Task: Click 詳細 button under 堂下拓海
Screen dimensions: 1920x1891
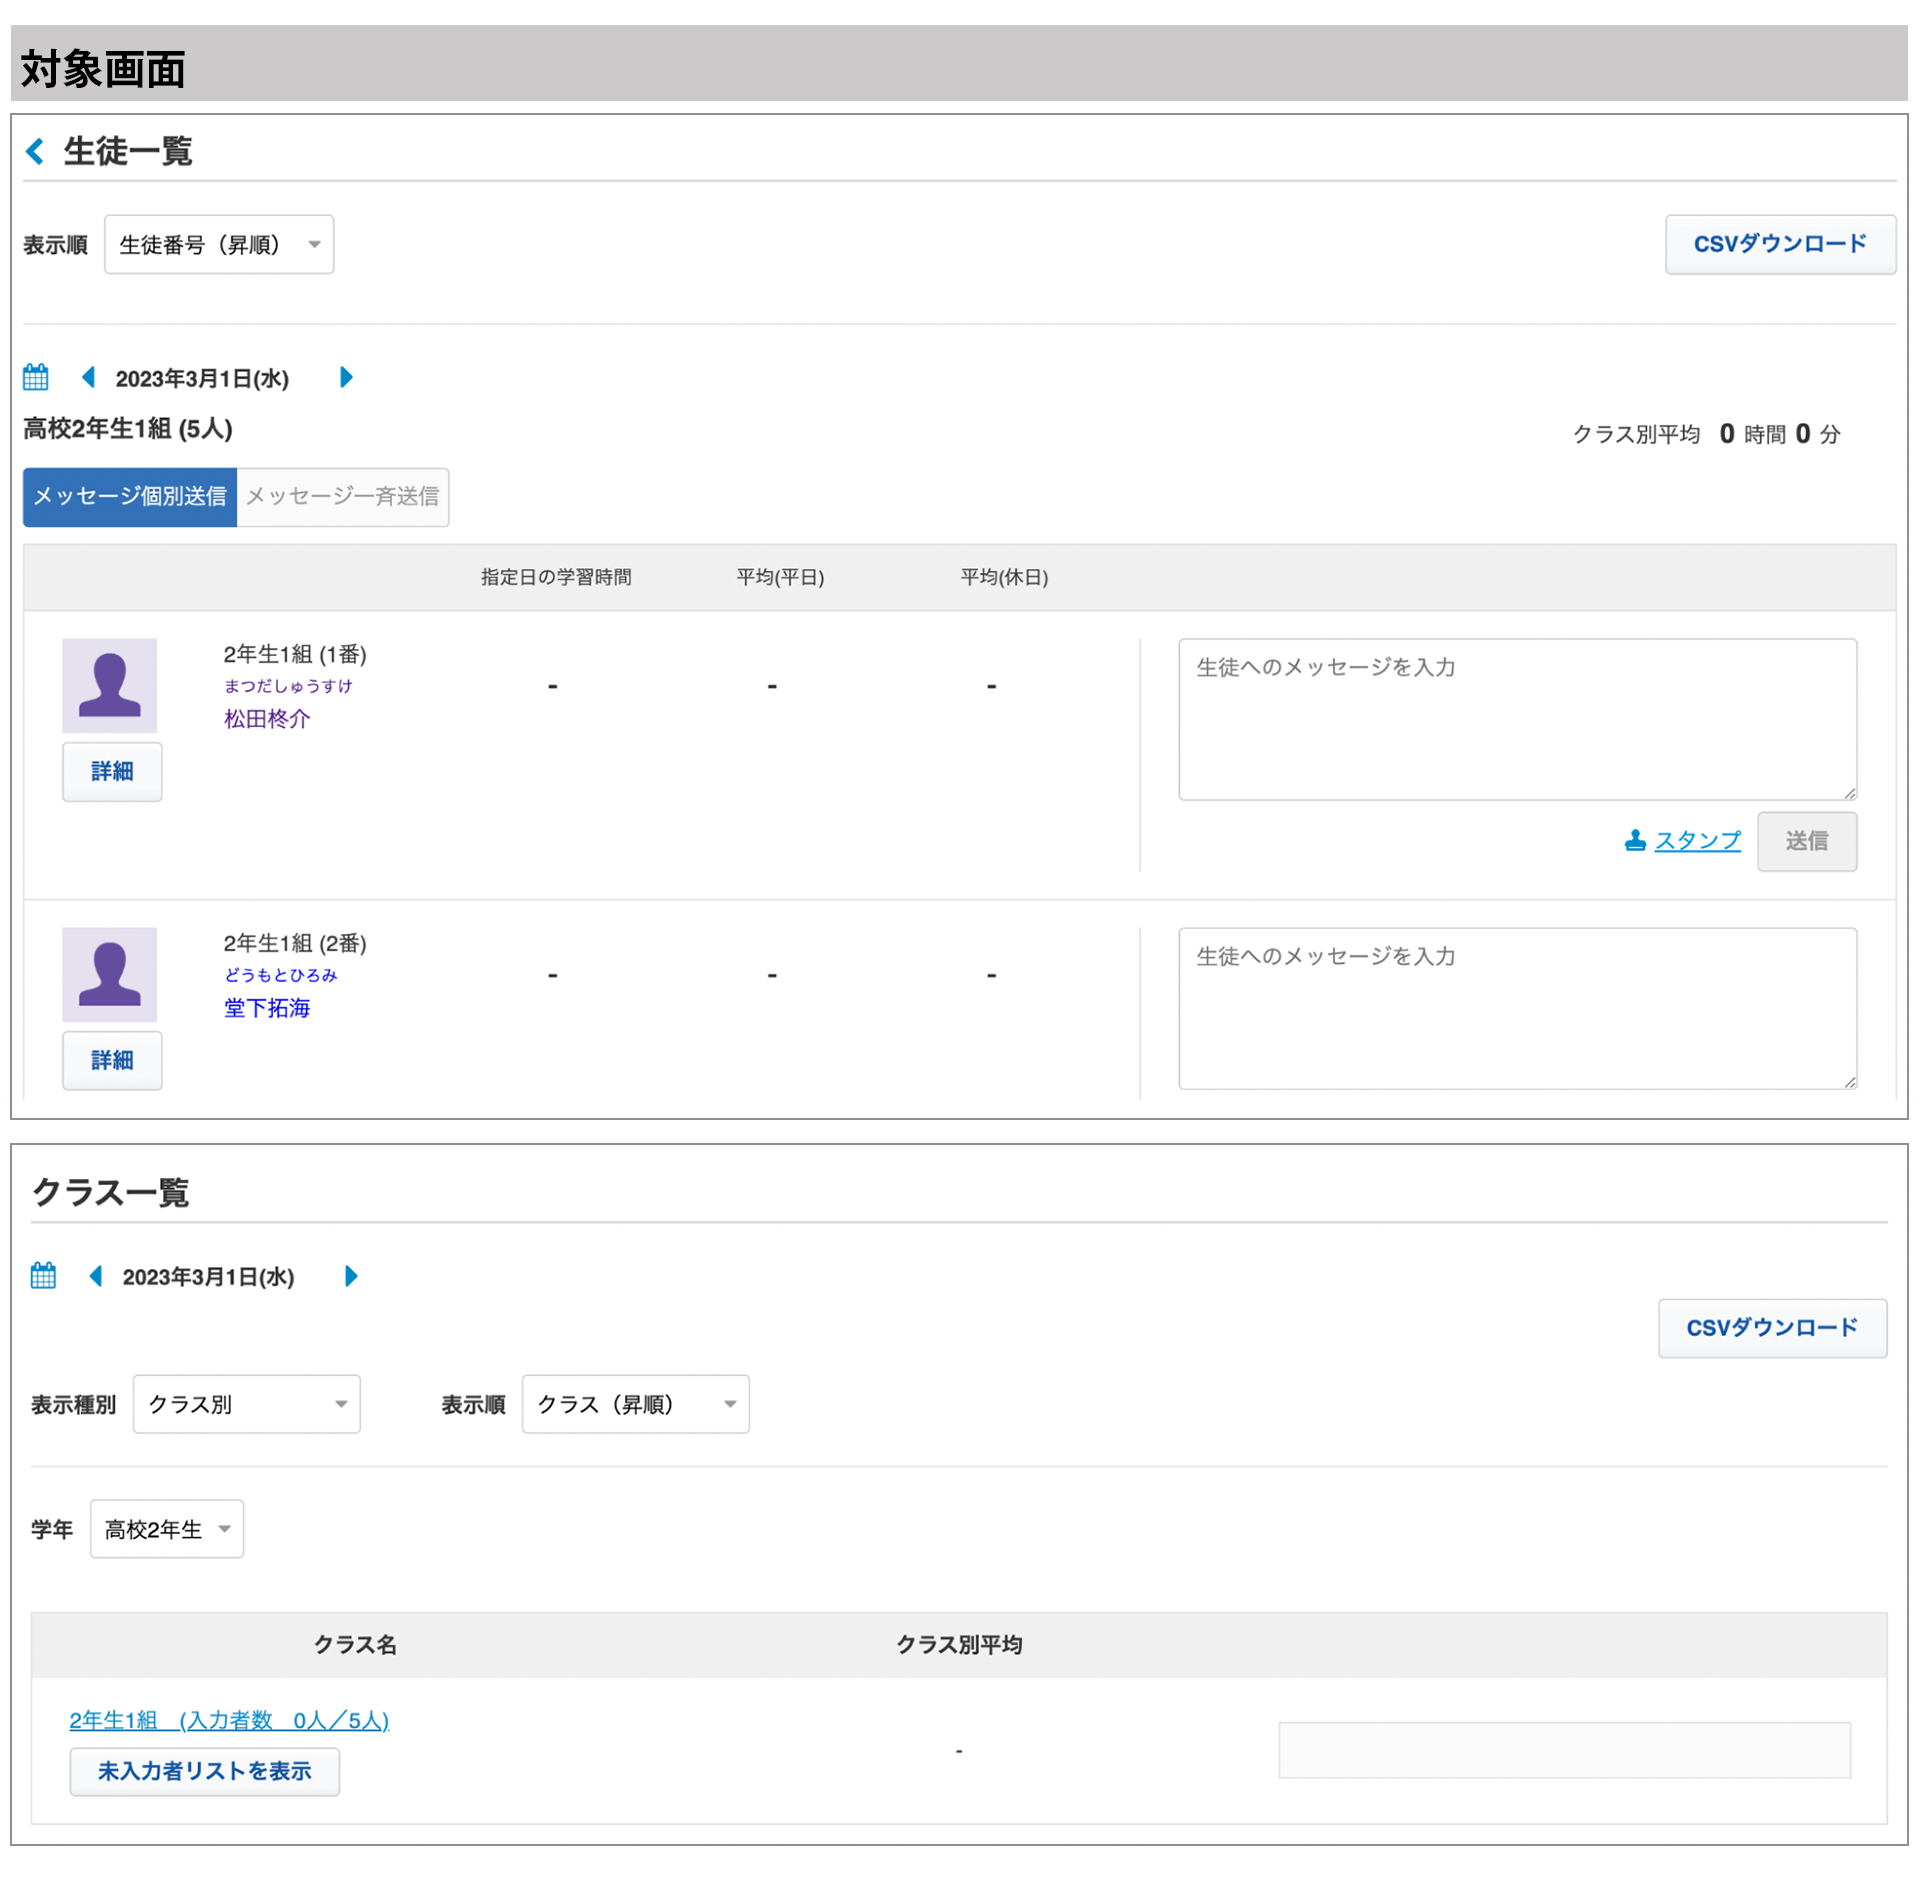Action: coord(112,1060)
